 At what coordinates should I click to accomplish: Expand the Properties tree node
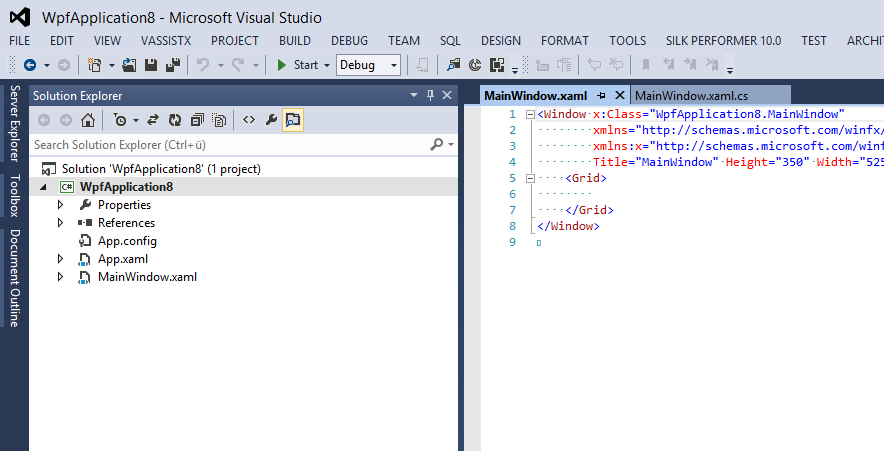[x=60, y=205]
